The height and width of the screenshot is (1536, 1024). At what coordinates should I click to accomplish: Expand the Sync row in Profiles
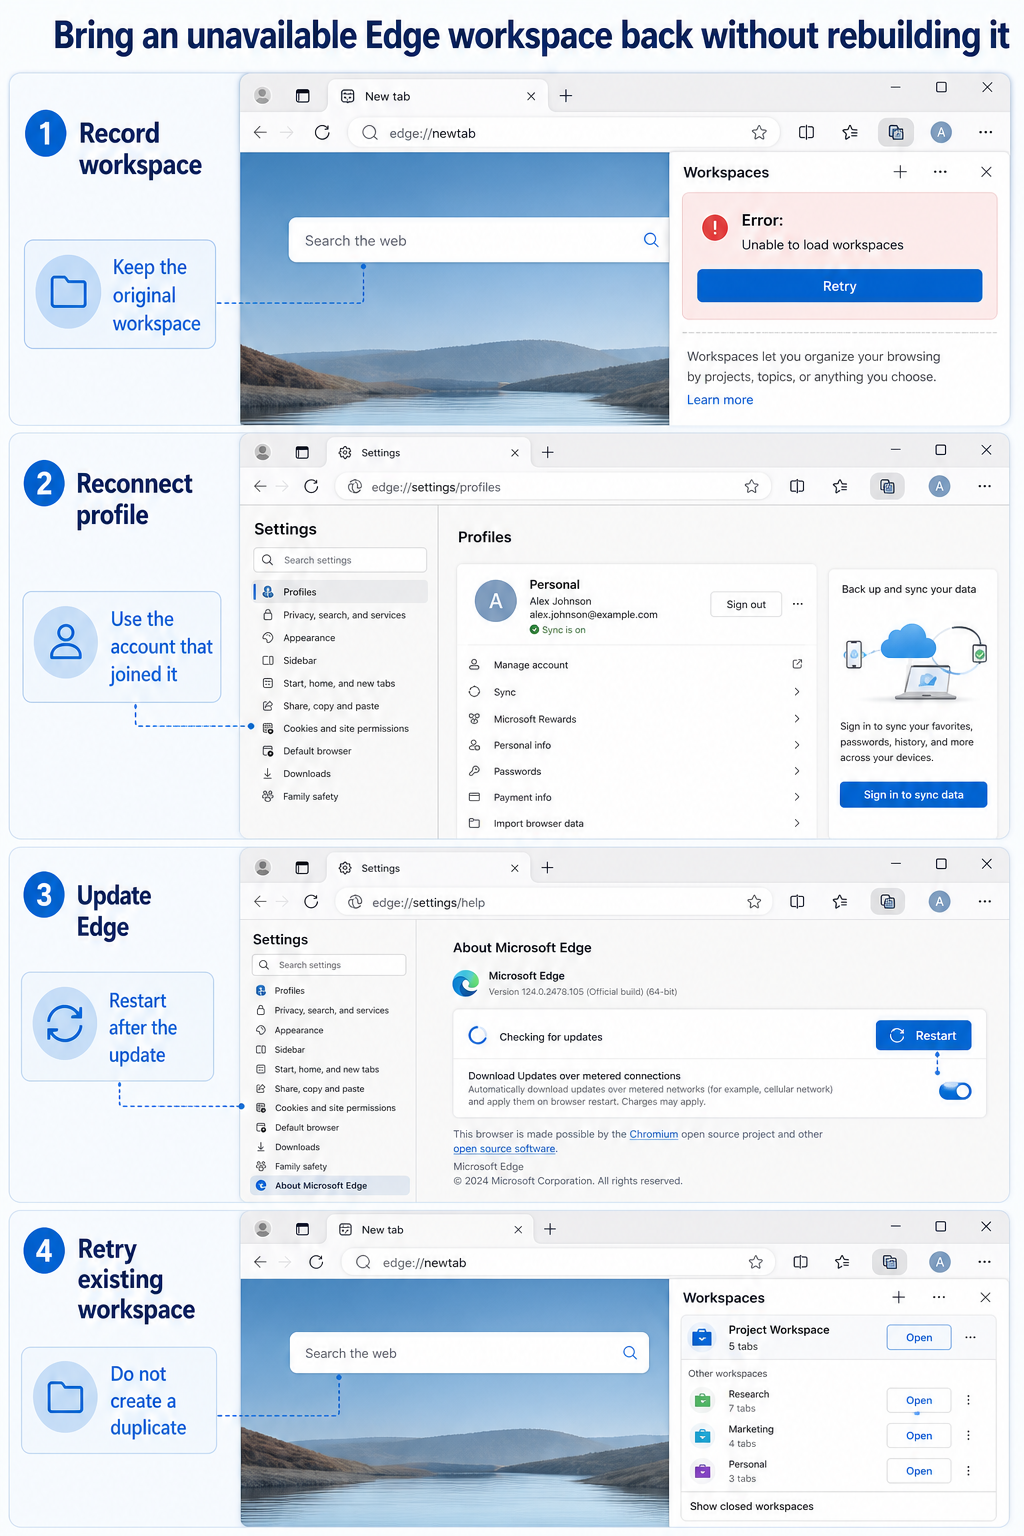click(636, 692)
